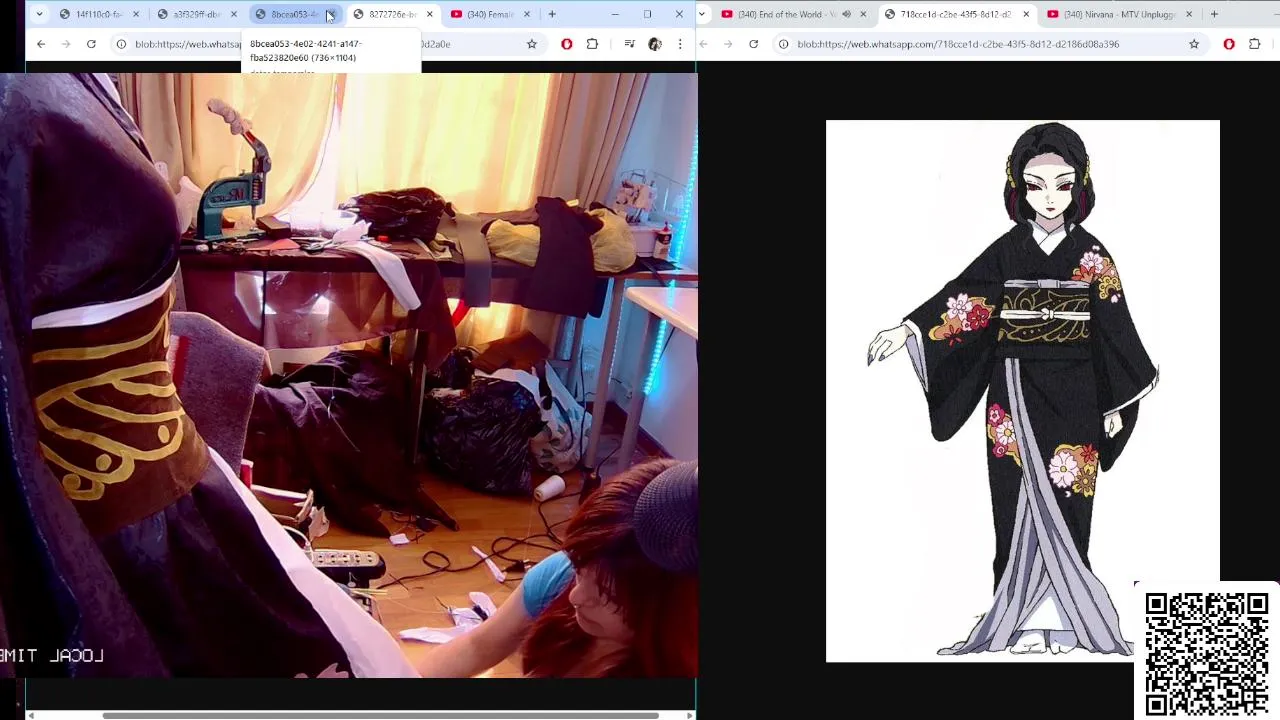Close the (340) Female YouTube tab
The image size is (1280, 720).
[x=528, y=14]
